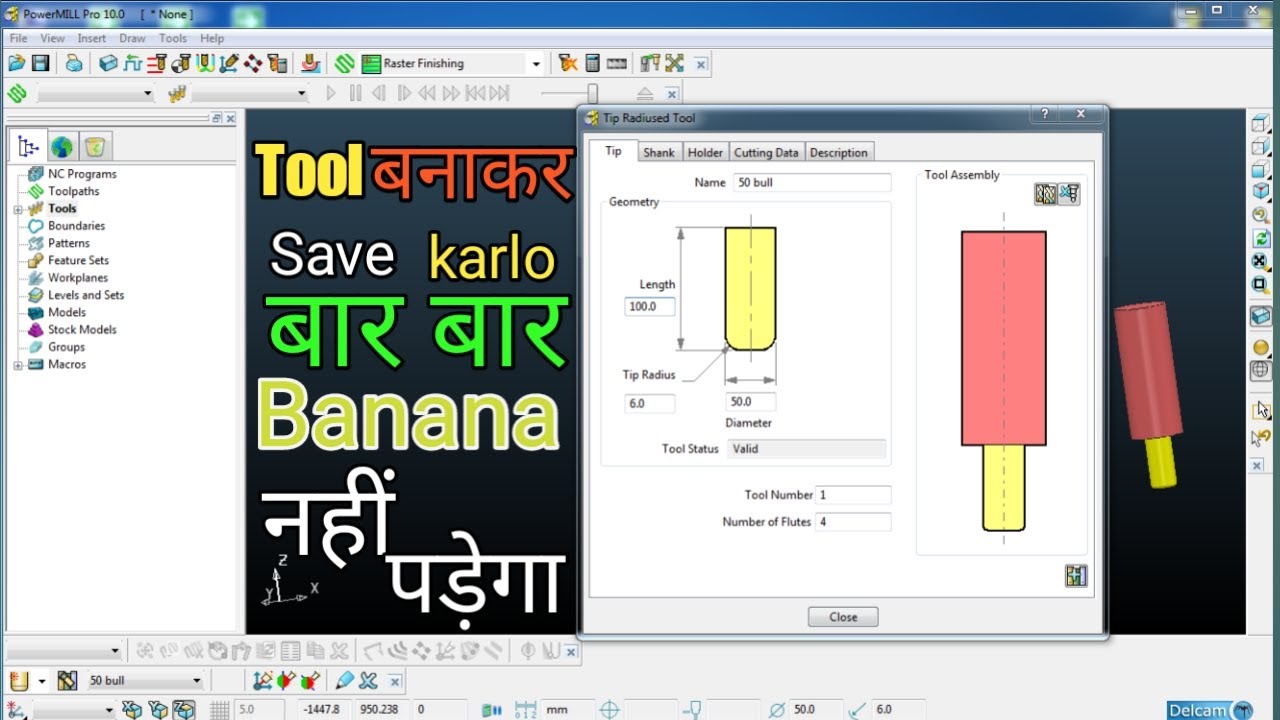Save project using floppy disk icon
The image size is (1280, 720).
[41, 63]
